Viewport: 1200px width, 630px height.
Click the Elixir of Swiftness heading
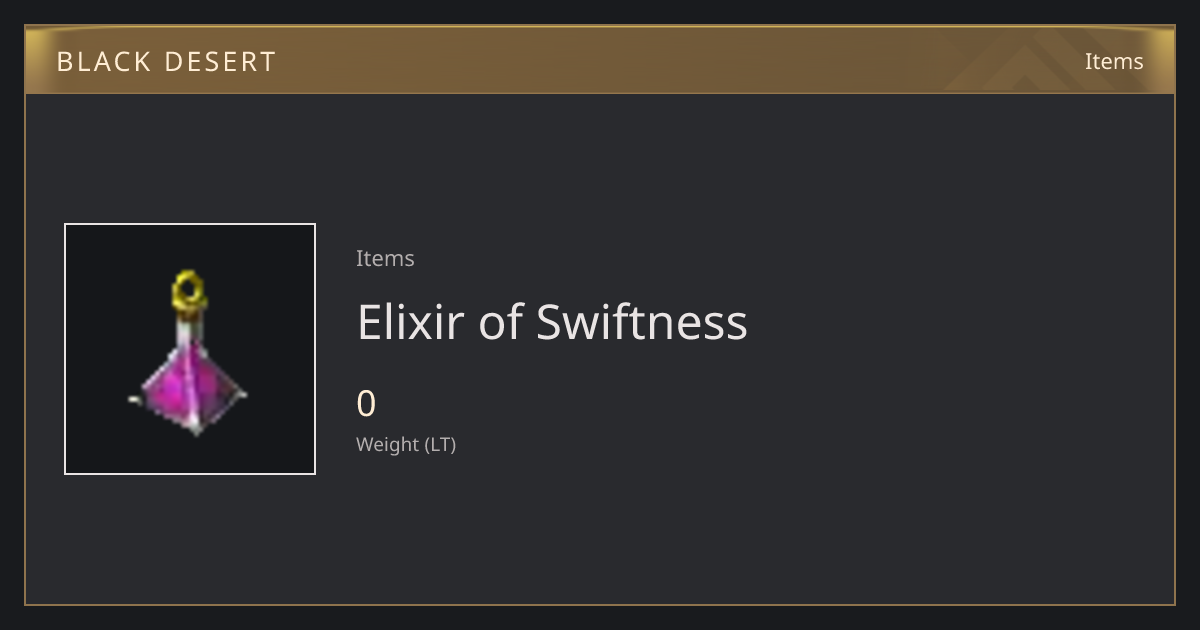552,322
